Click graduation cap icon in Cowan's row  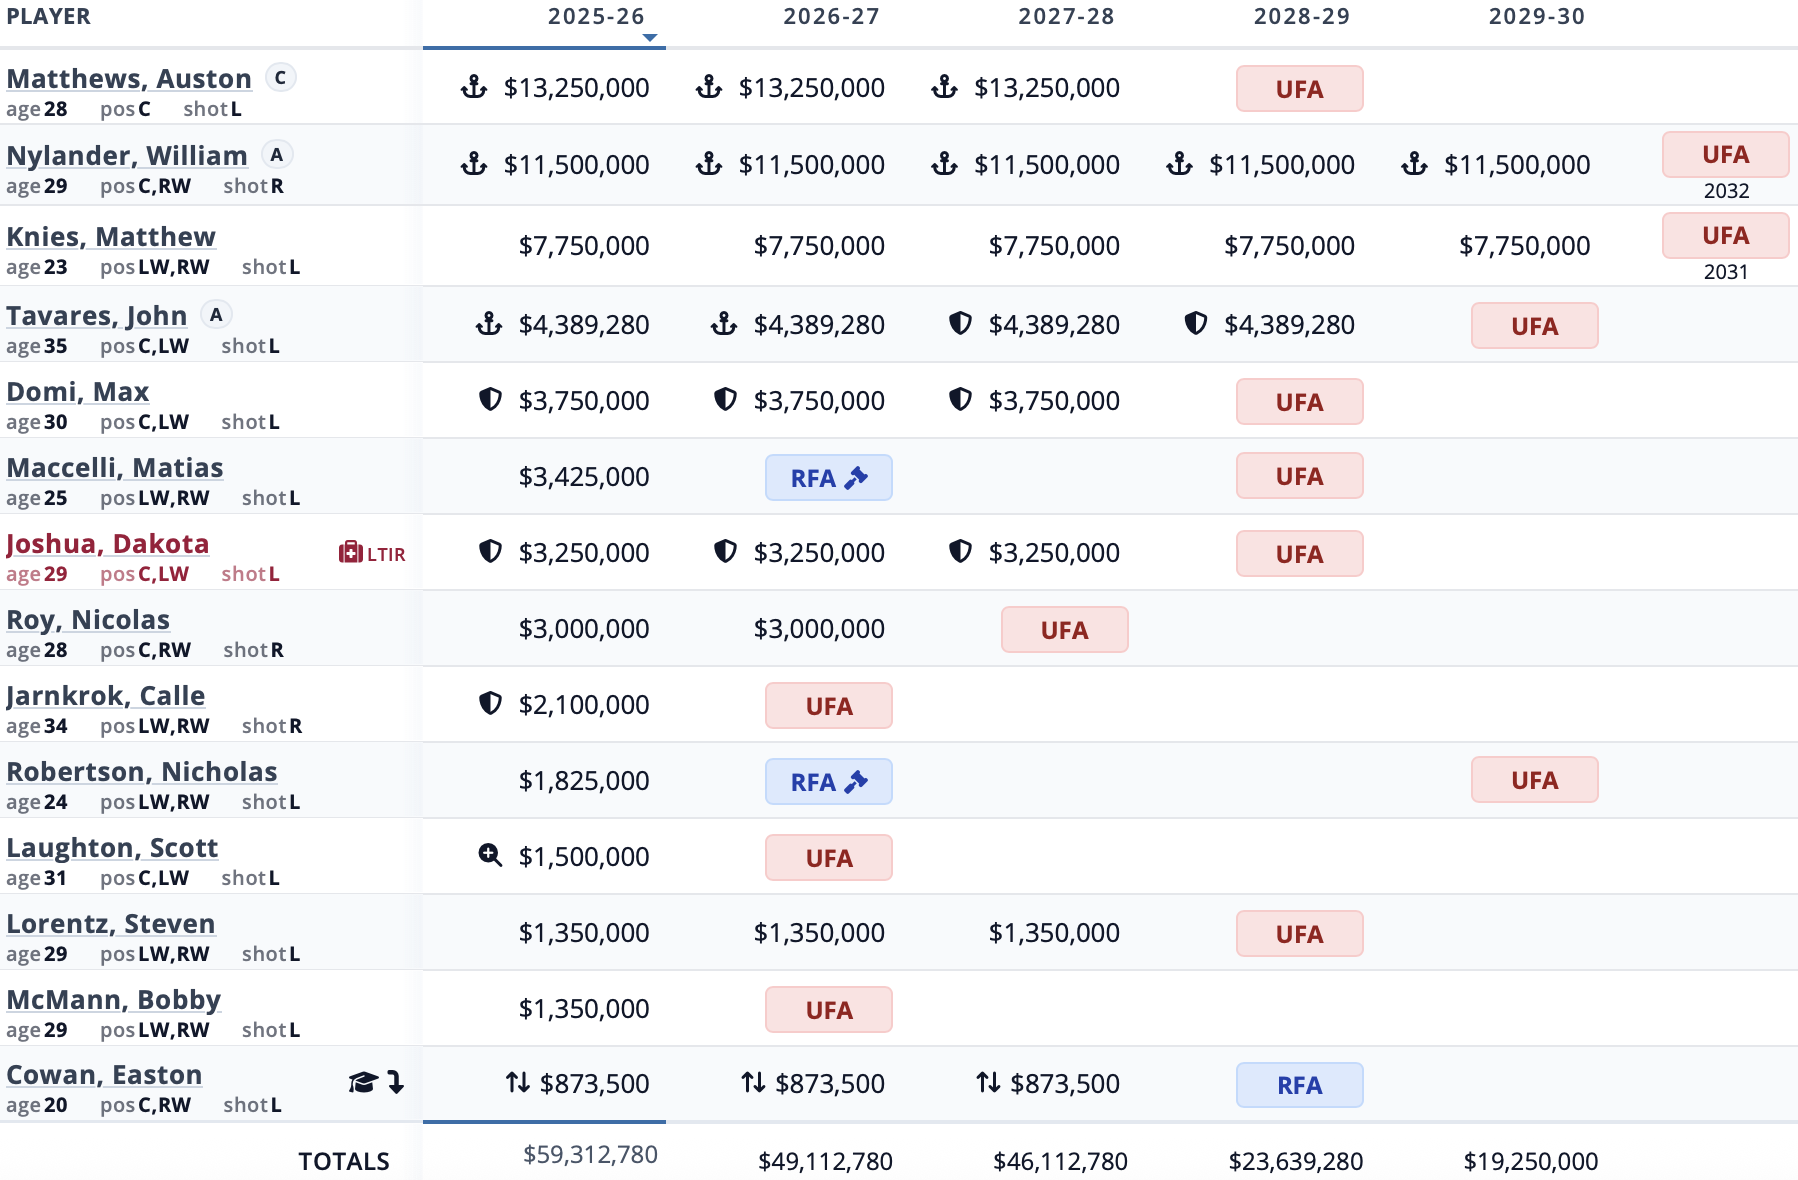pos(362,1082)
